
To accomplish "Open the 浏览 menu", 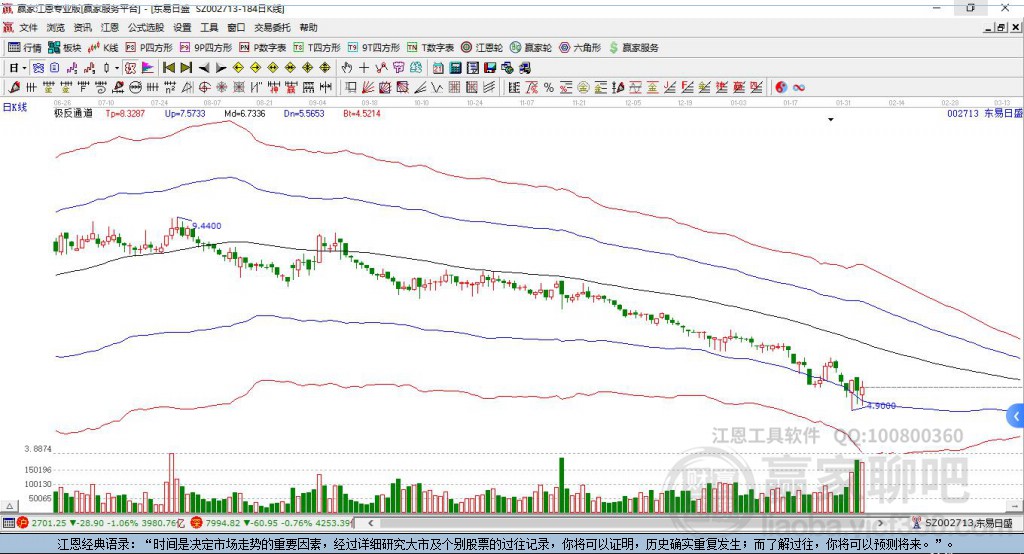I will 56,27.
